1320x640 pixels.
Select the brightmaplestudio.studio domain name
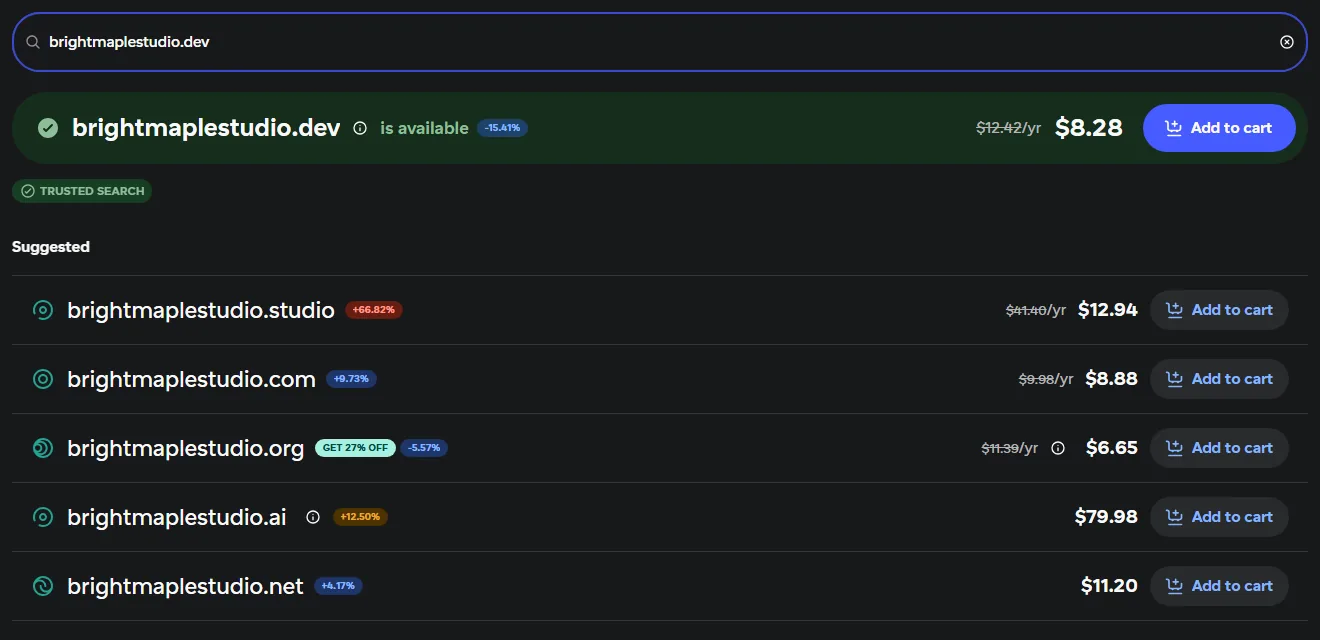point(201,310)
